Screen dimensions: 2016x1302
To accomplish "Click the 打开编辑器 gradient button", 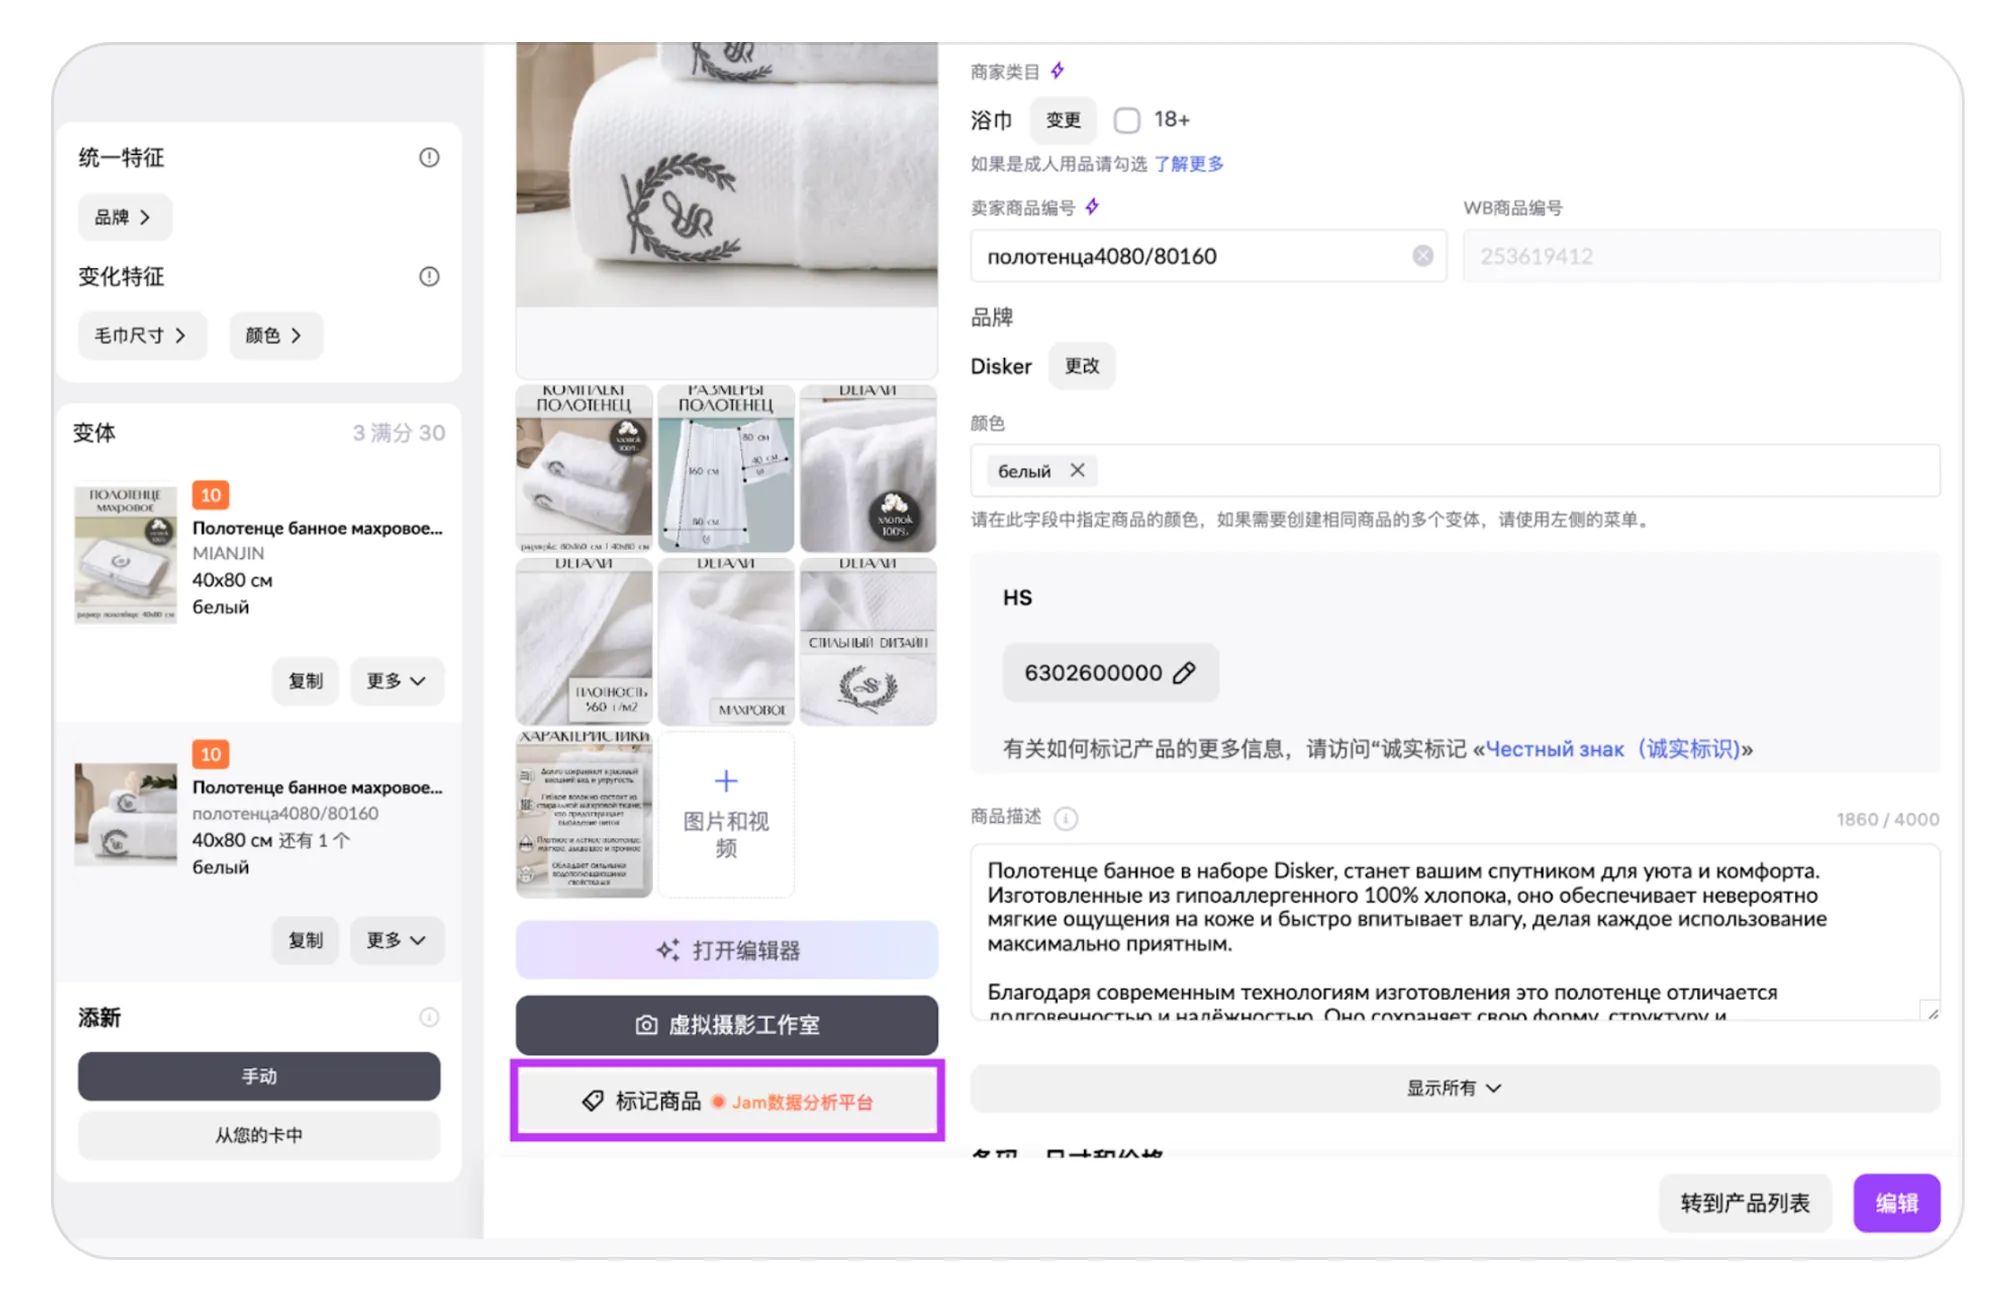I will (727, 950).
